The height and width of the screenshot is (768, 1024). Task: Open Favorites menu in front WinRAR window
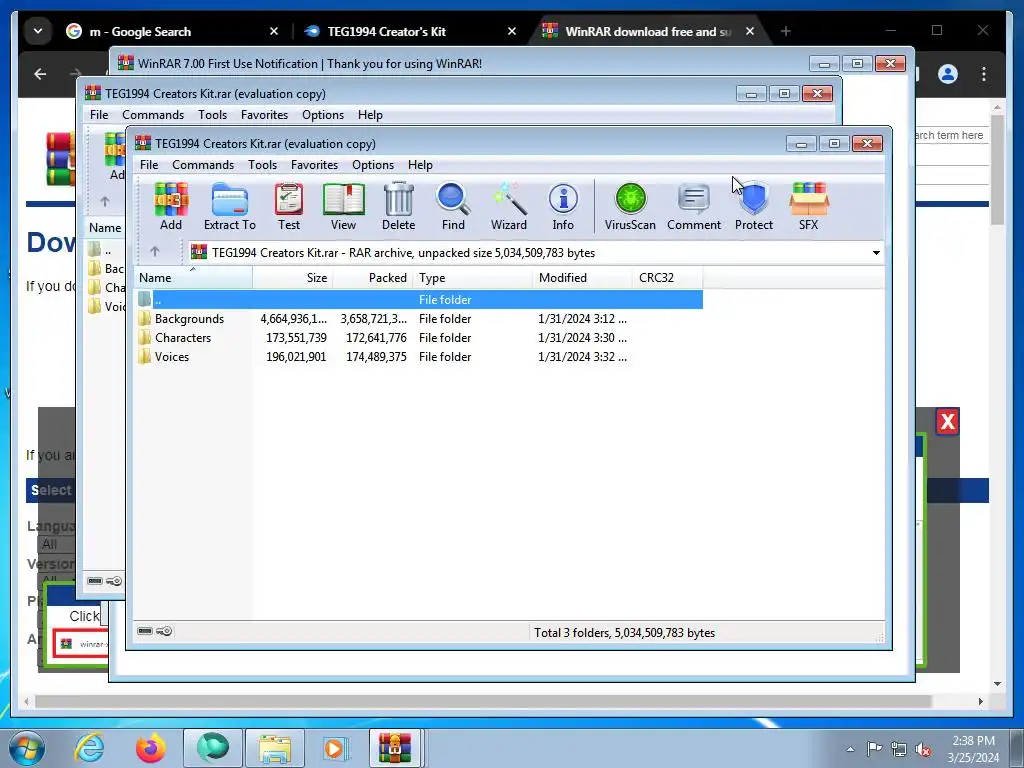[315, 165]
